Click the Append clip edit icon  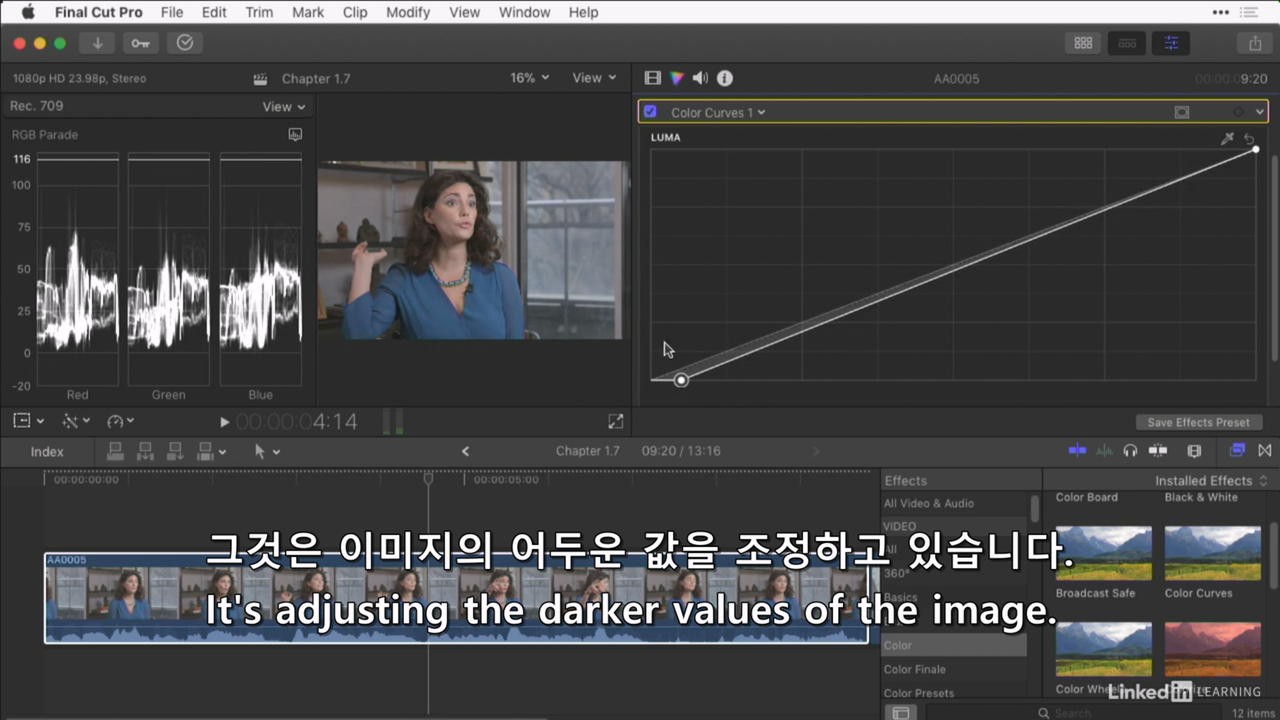pyautogui.click(x=175, y=451)
